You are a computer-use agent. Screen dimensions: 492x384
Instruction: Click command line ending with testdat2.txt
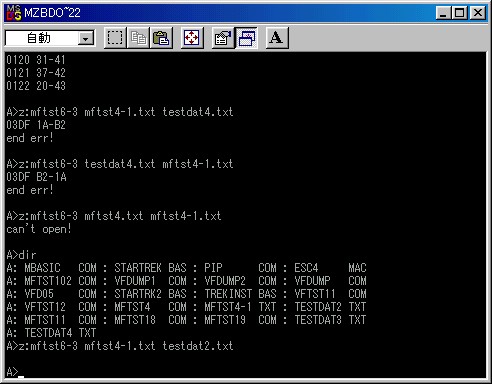pos(120,346)
